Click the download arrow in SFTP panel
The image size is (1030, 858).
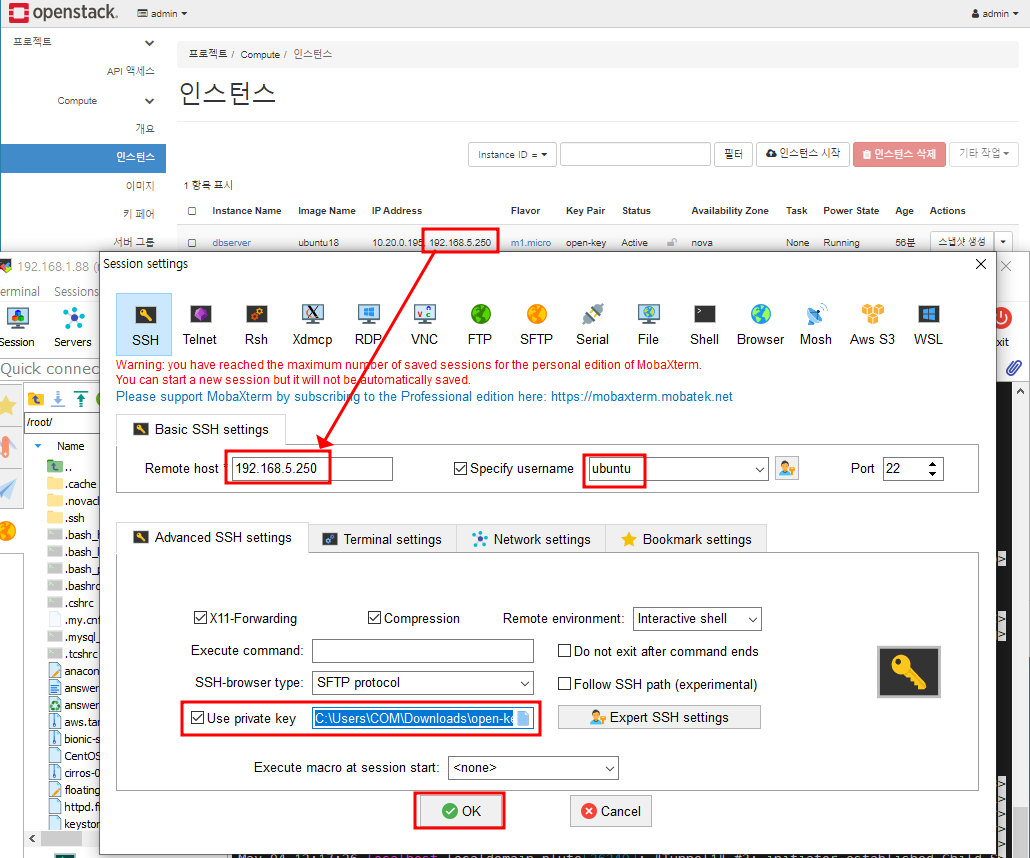58,398
